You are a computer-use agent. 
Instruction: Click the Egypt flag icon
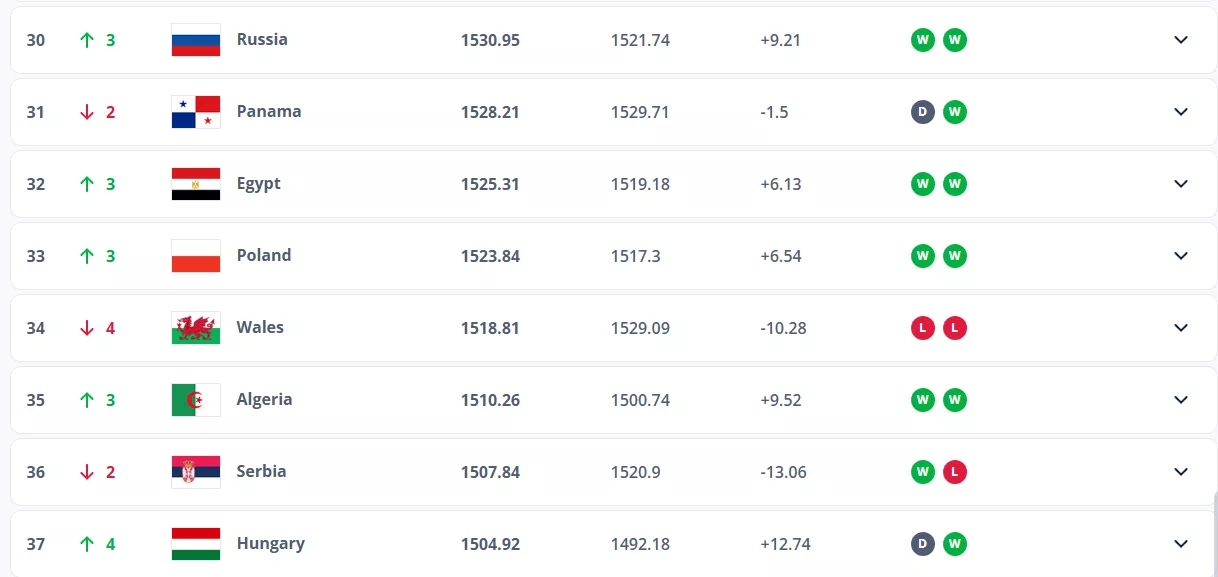pos(196,184)
